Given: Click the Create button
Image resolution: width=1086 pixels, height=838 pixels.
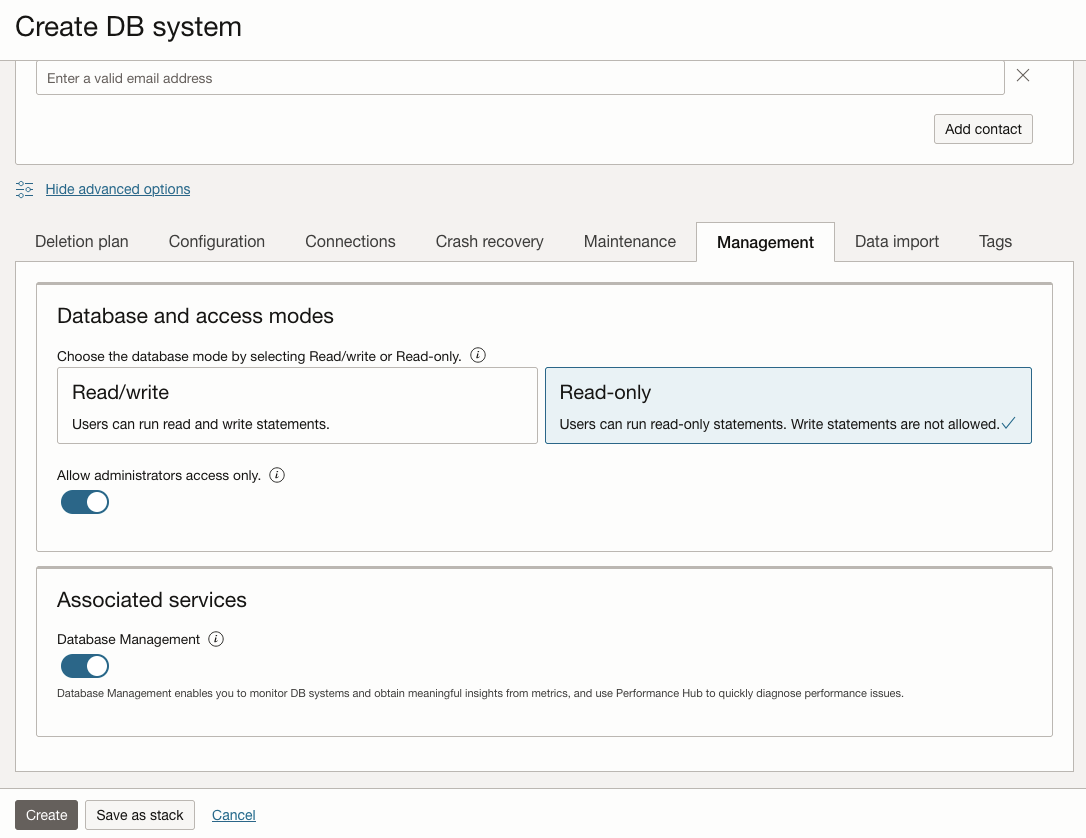Looking at the screenshot, I should tap(46, 814).
